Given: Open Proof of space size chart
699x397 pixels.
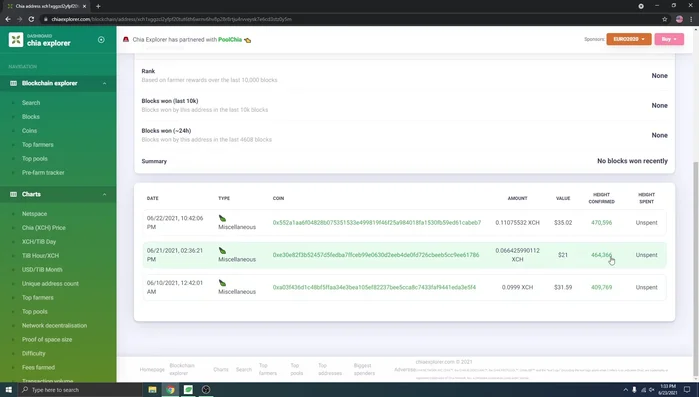Looking at the screenshot, I should [x=47, y=340].
